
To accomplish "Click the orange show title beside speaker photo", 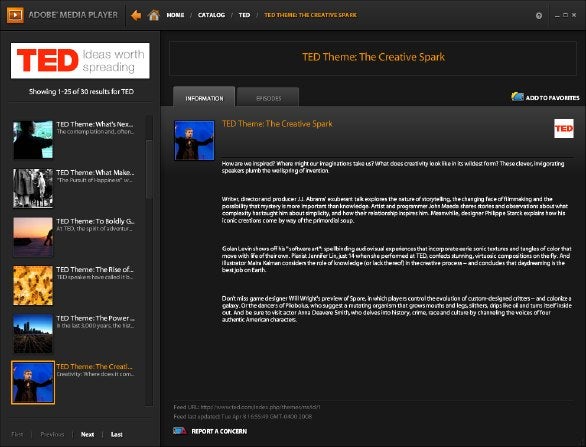I will point(277,124).
